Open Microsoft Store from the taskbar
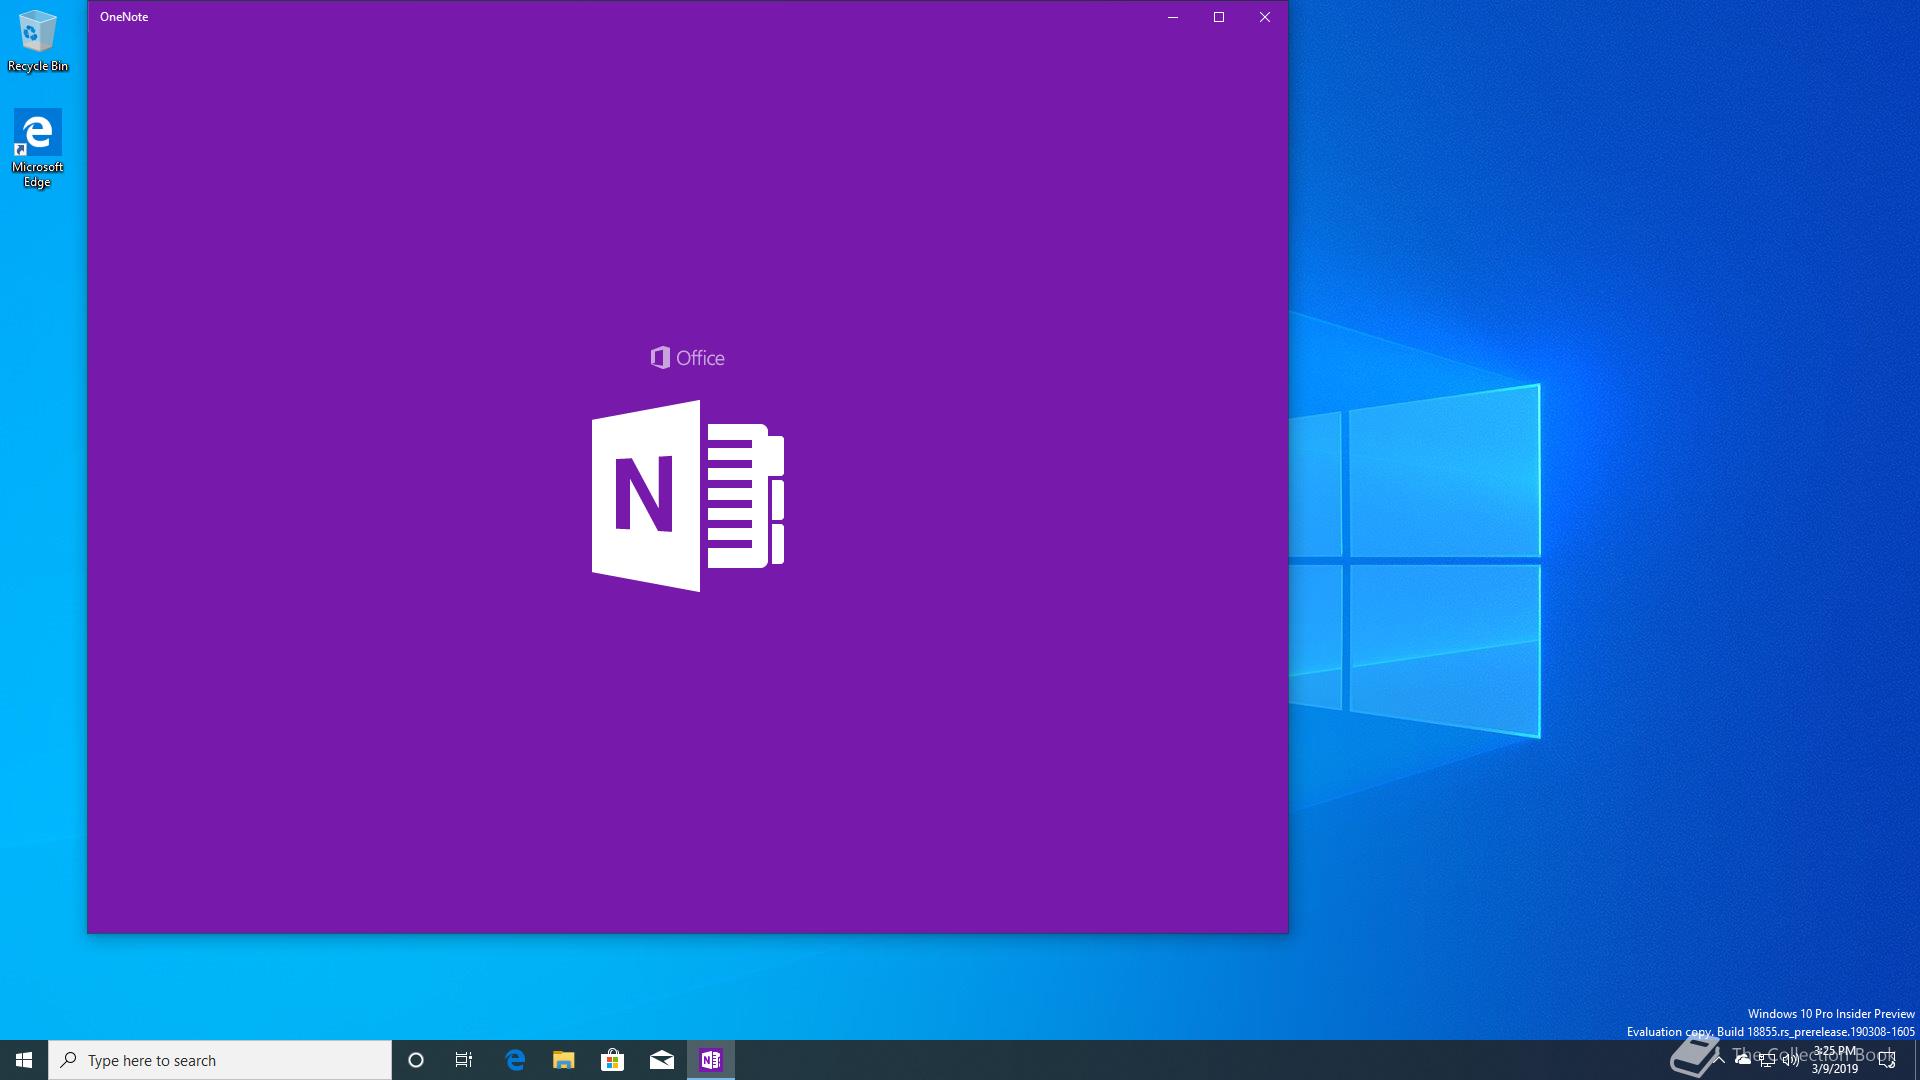The width and height of the screenshot is (1920, 1080). [612, 1060]
